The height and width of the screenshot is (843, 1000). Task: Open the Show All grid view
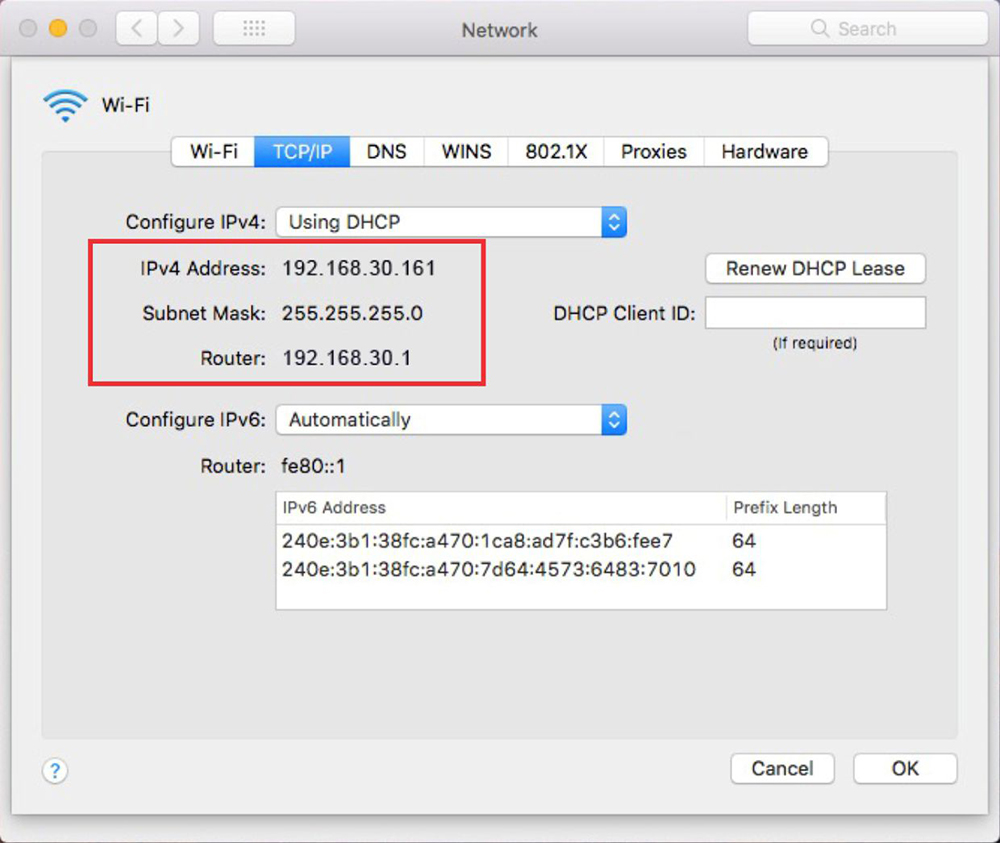coord(253,29)
